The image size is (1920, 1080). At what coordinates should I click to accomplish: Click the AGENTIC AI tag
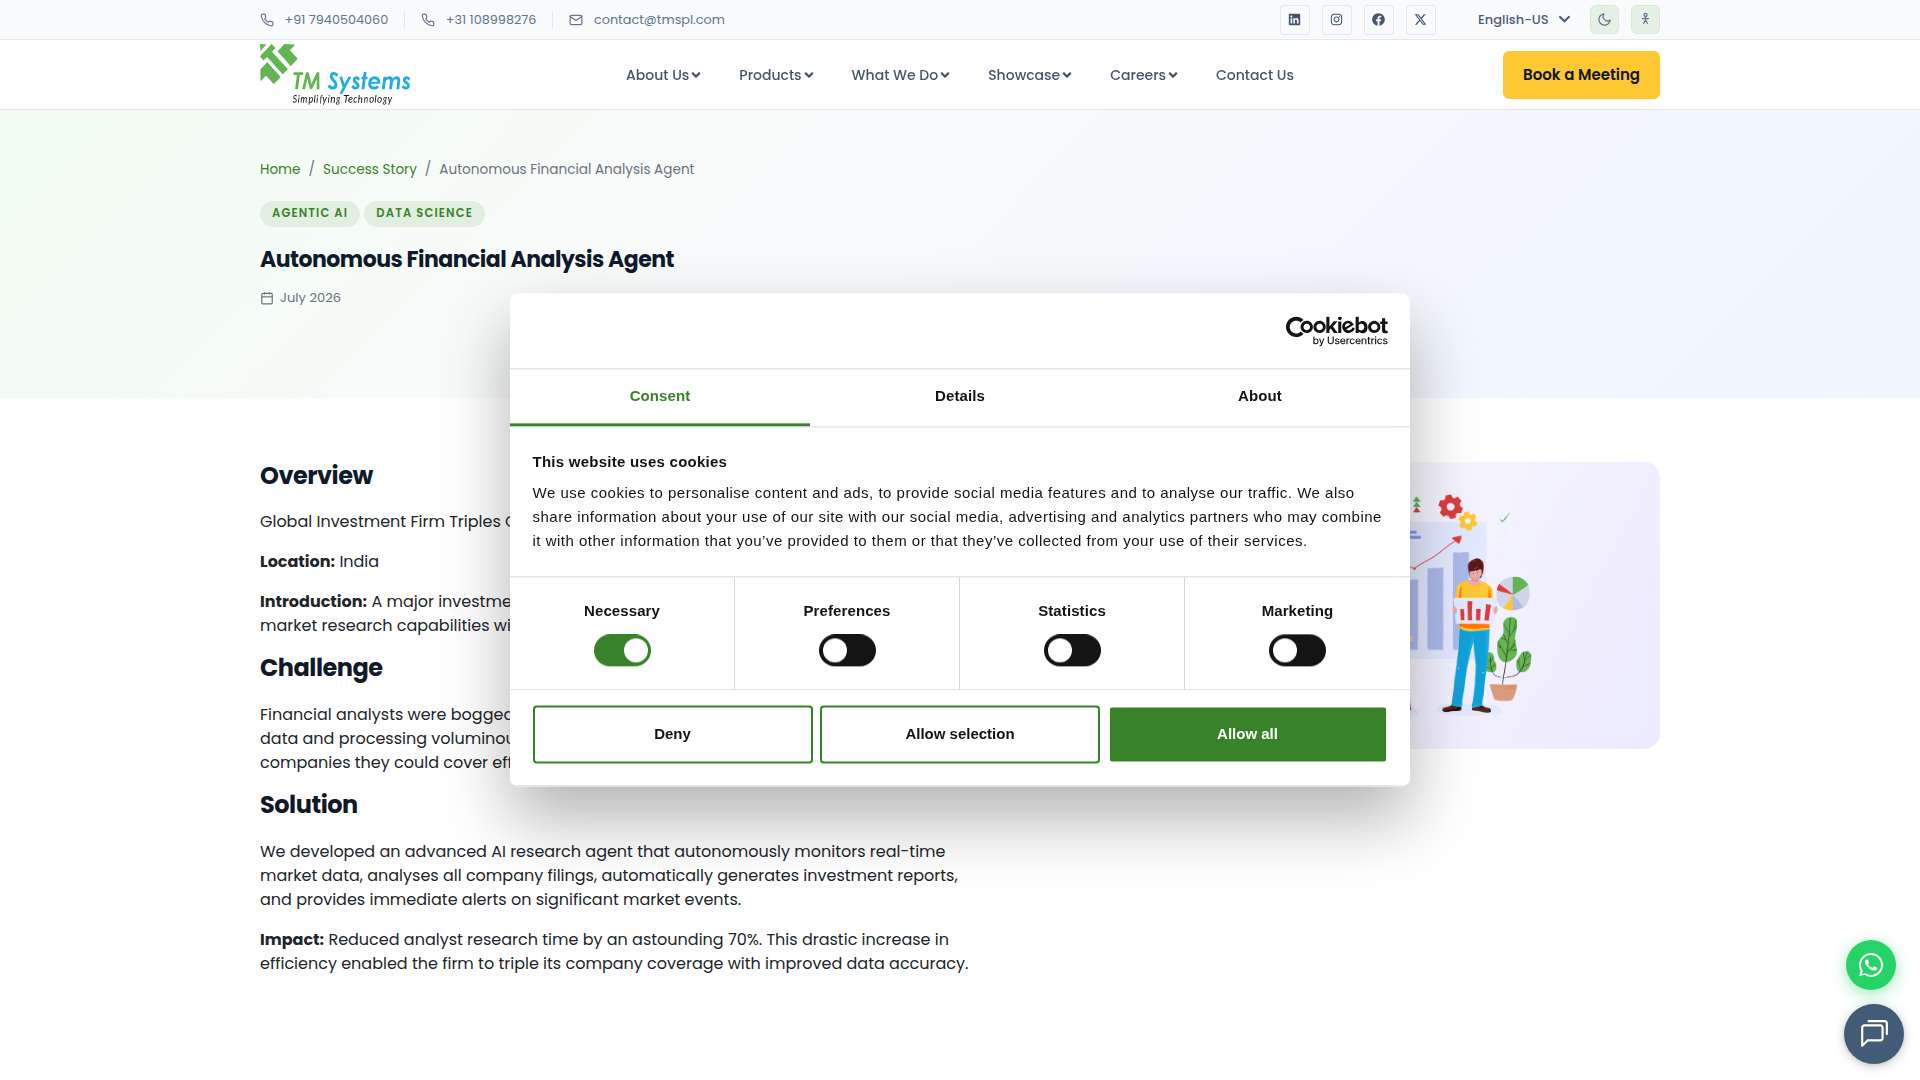pyautogui.click(x=310, y=213)
